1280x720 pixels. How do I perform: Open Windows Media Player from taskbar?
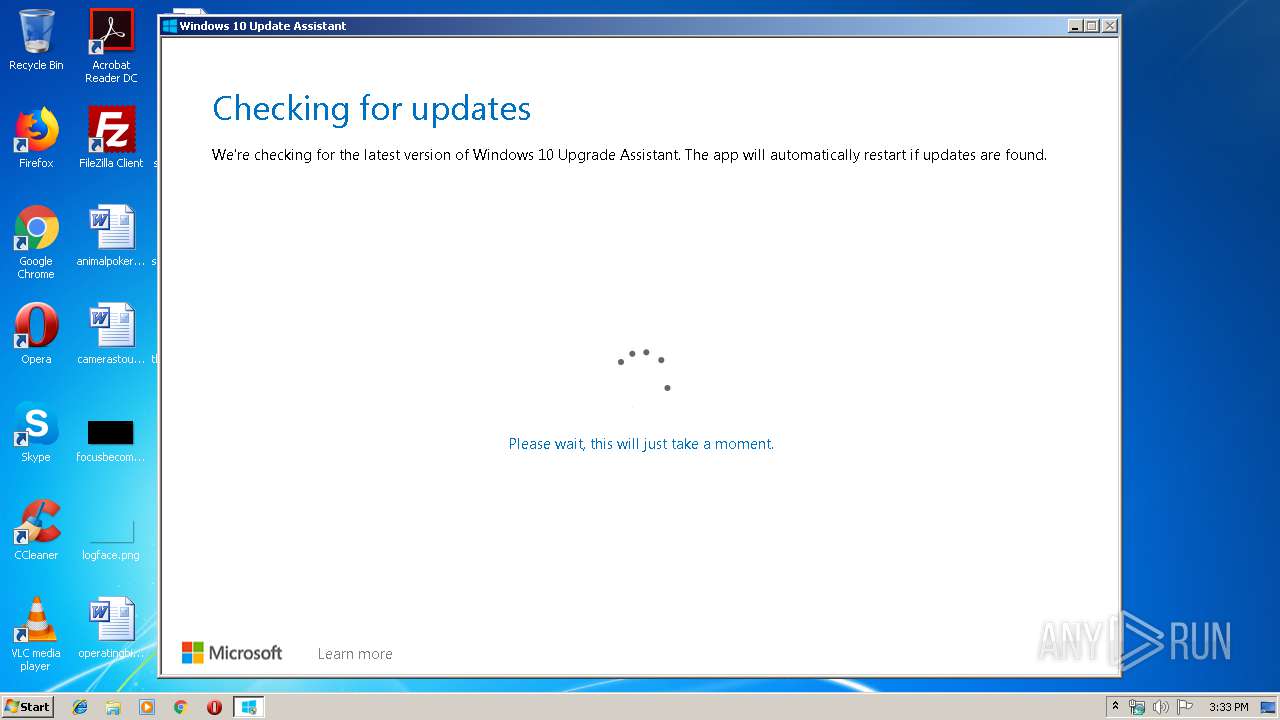coord(147,707)
